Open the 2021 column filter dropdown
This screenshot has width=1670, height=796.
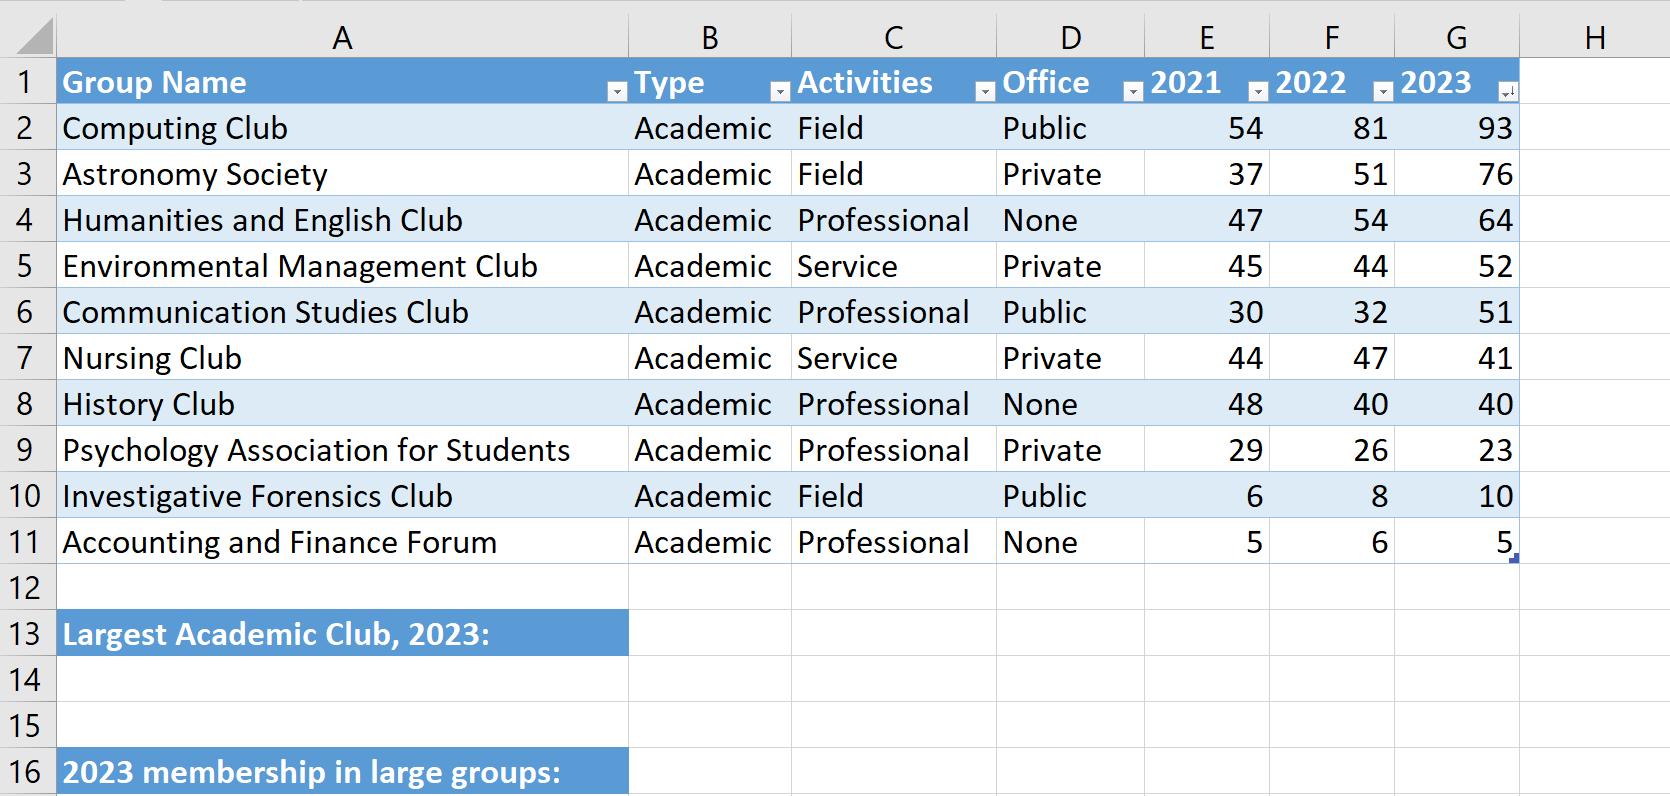point(1258,91)
